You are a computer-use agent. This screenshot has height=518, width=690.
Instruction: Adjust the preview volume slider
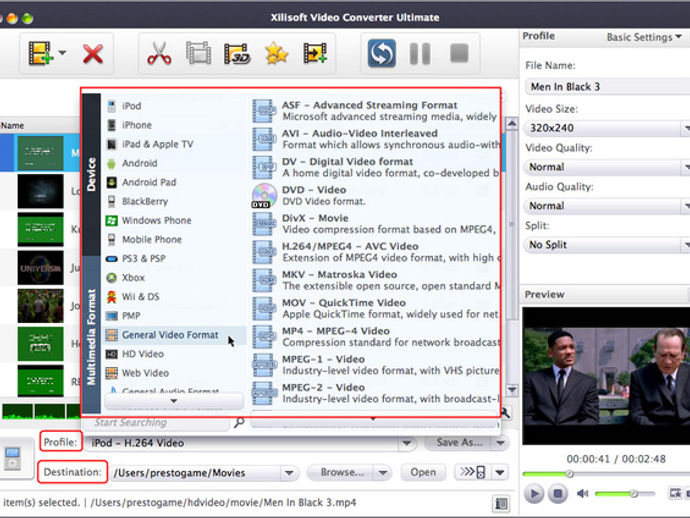[625, 494]
